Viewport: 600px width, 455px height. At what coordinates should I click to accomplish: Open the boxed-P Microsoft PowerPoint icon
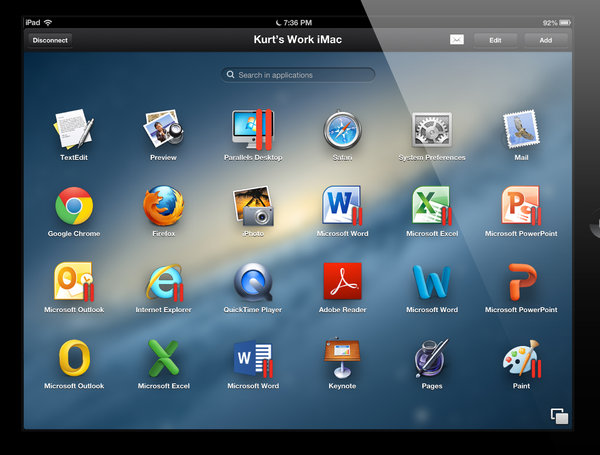(521, 206)
